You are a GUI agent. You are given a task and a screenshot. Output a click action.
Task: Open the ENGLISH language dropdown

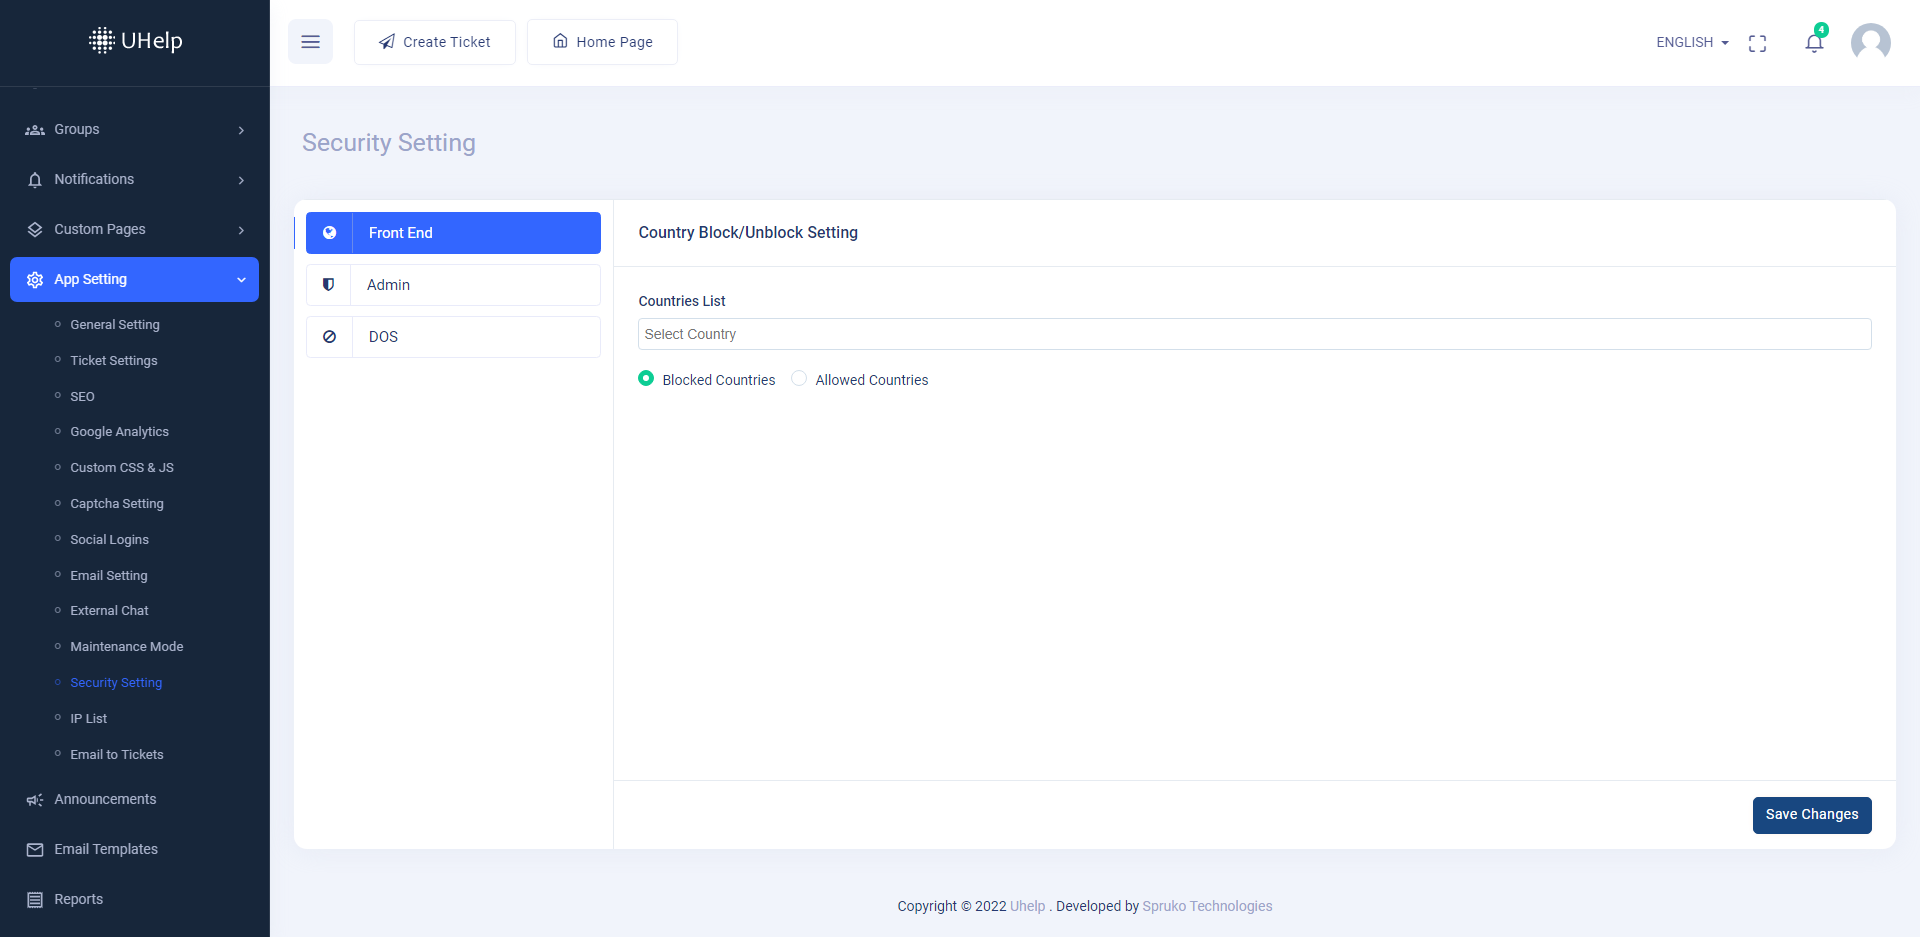tap(1692, 42)
